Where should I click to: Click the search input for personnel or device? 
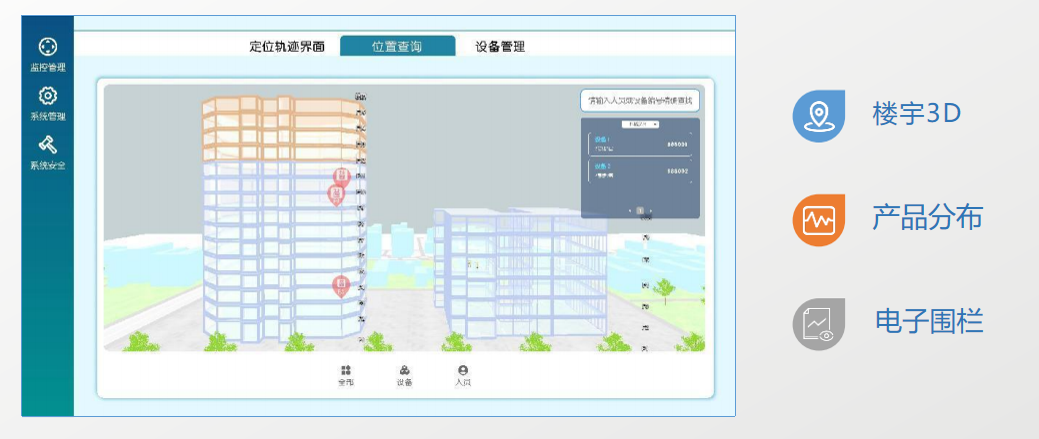640,101
